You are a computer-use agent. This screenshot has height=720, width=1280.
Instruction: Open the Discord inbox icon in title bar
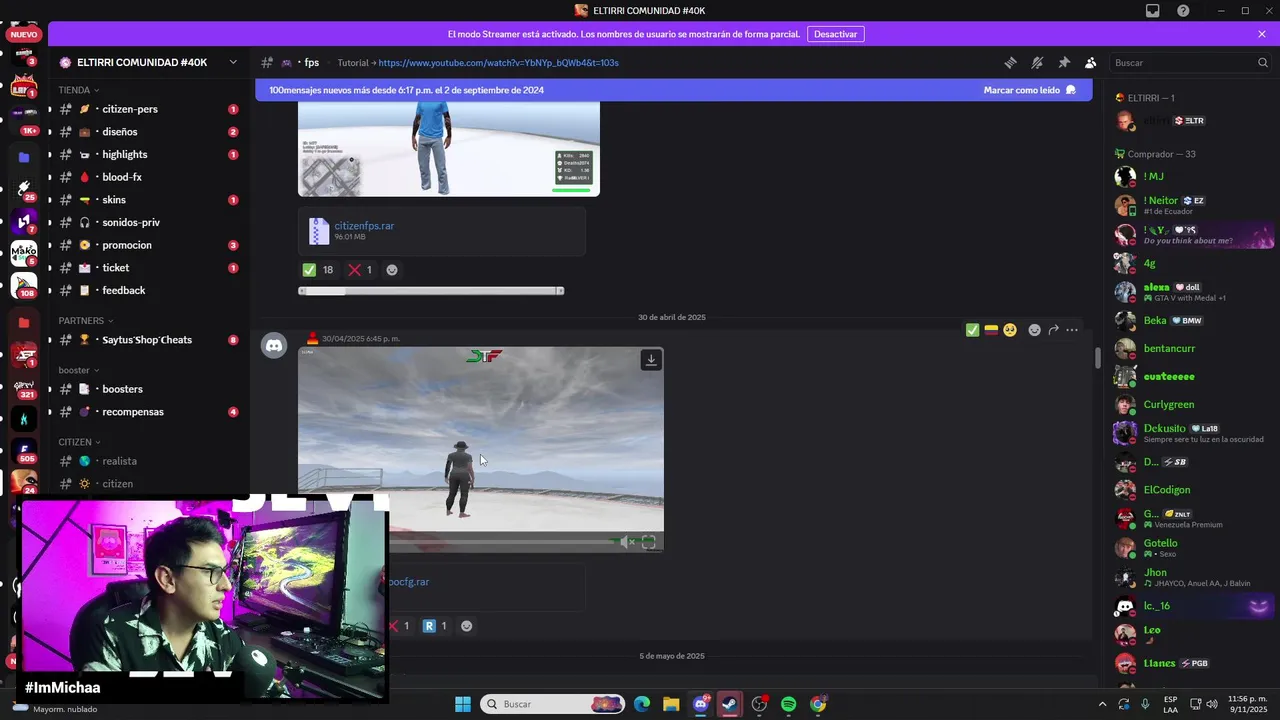[x=1153, y=11]
